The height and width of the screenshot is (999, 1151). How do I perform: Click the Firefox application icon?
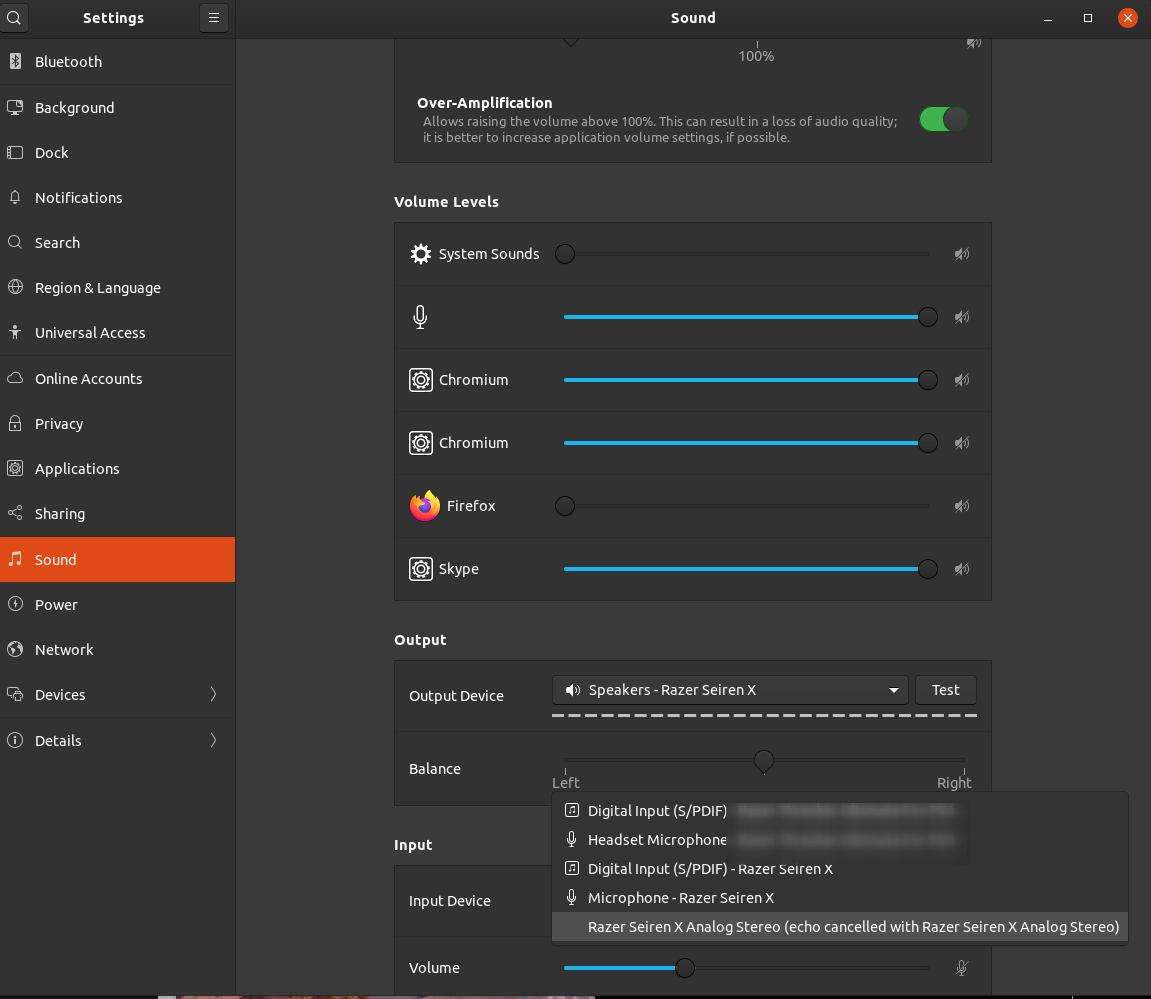tap(423, 506)
